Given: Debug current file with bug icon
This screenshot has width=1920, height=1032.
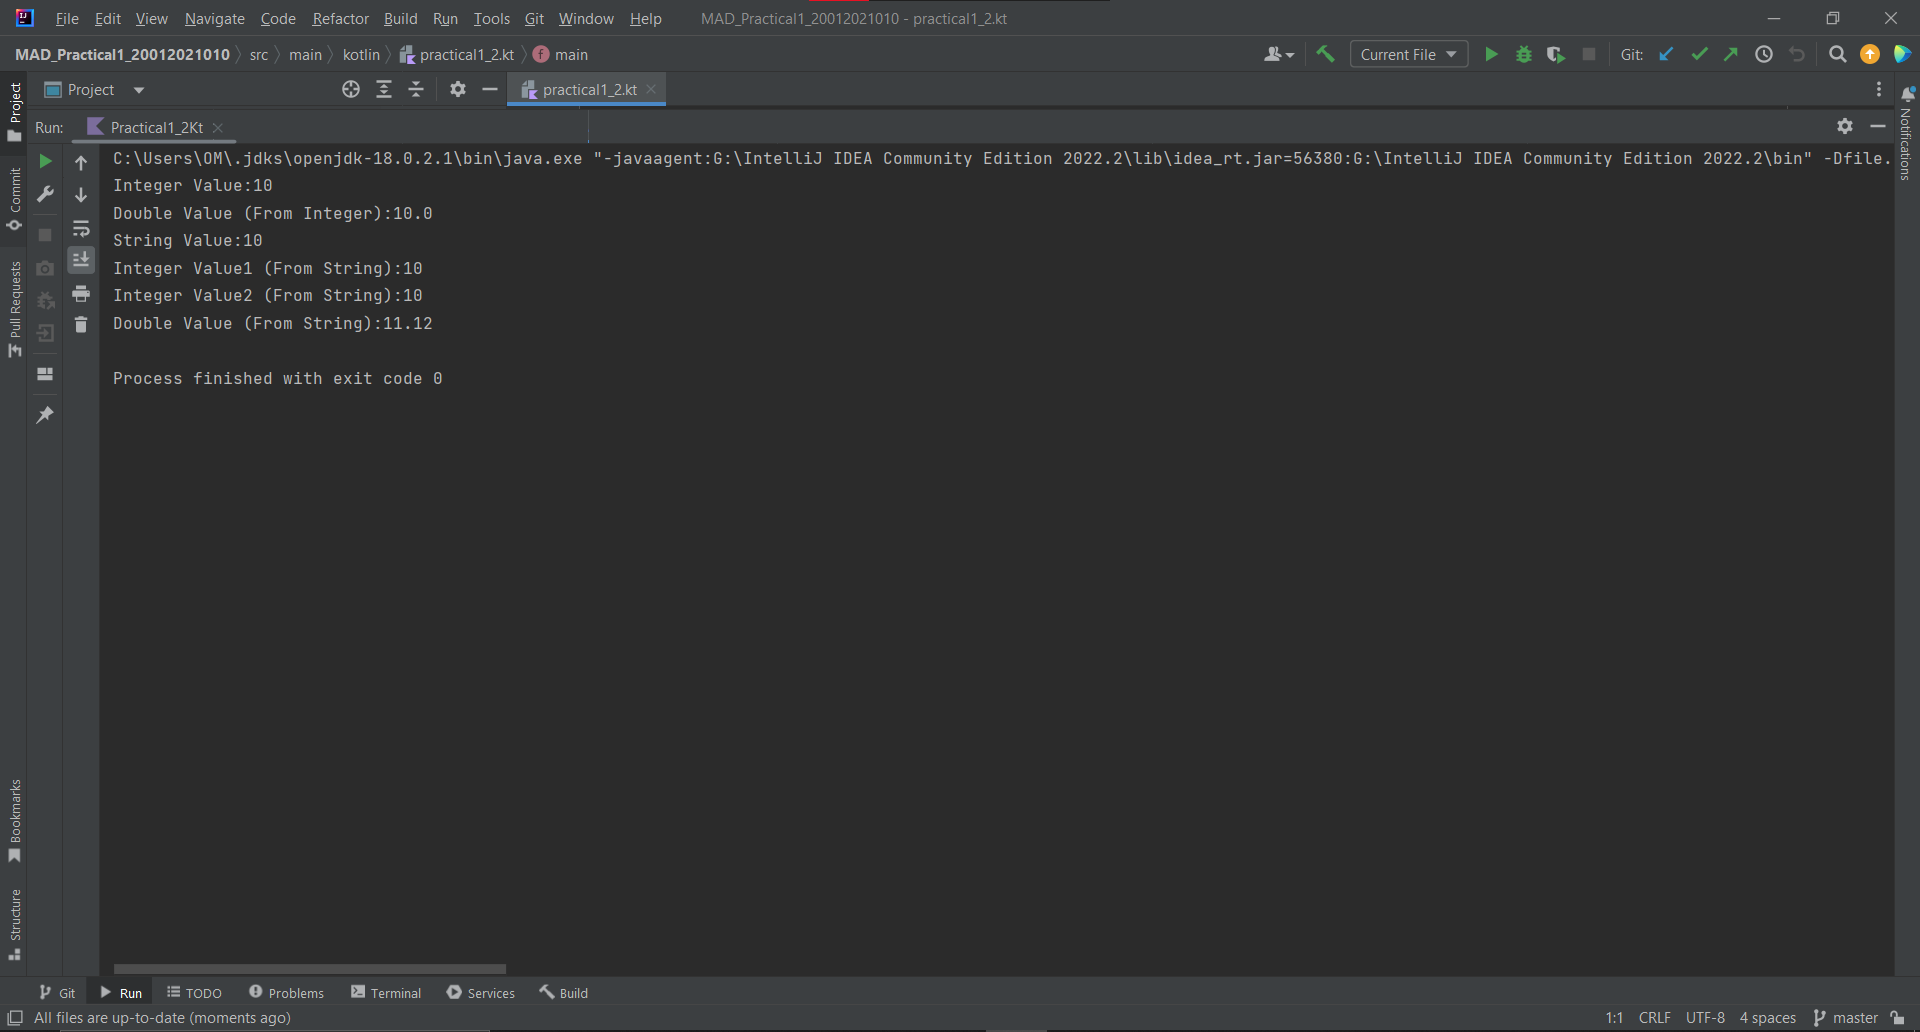Looking at the screenshot, I should pyautogui.click(x=1524, y=54).
